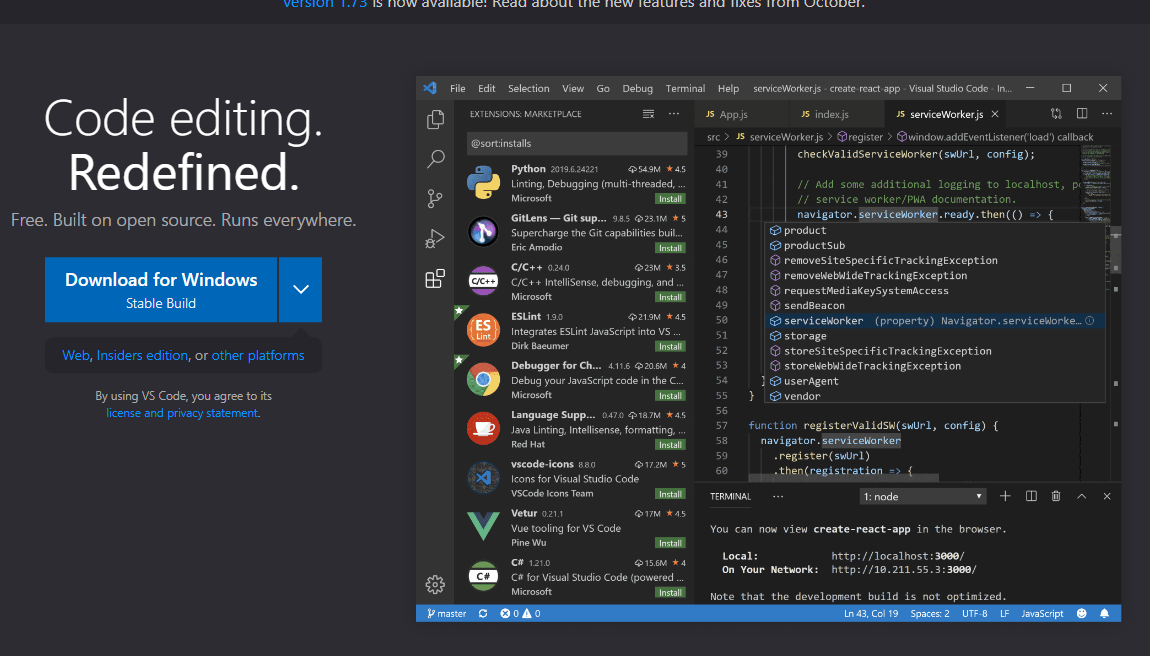Open the Go menu

(603, 88)
